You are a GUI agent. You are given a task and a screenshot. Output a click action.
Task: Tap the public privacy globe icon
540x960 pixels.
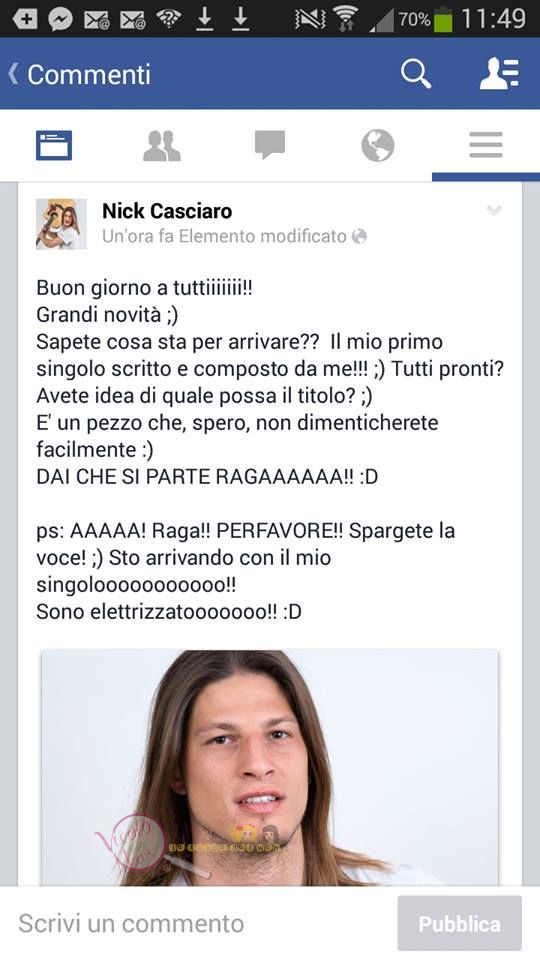coord(359,236)
